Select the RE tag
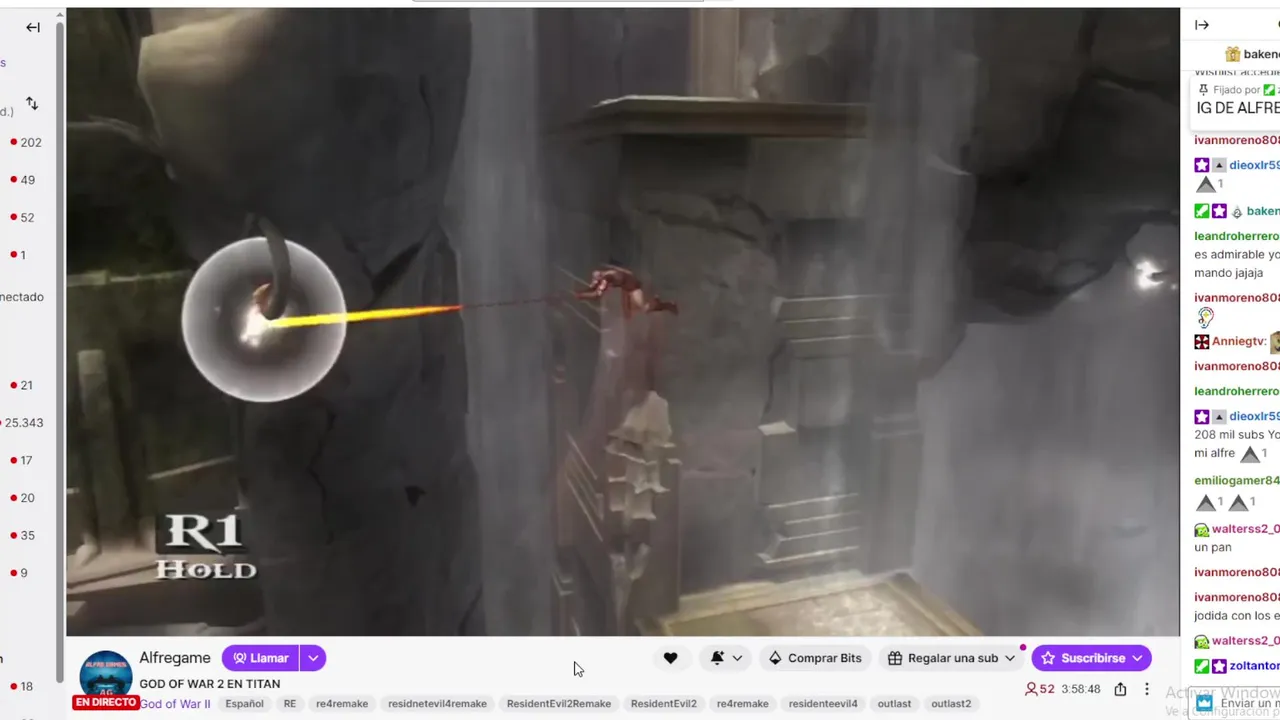This screenshot has width=1280, height=720. point(290,704)
